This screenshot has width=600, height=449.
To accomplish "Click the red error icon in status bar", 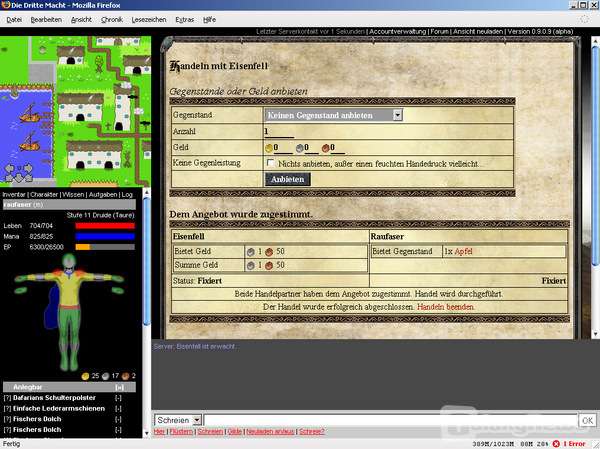I will tap(556, 444).
